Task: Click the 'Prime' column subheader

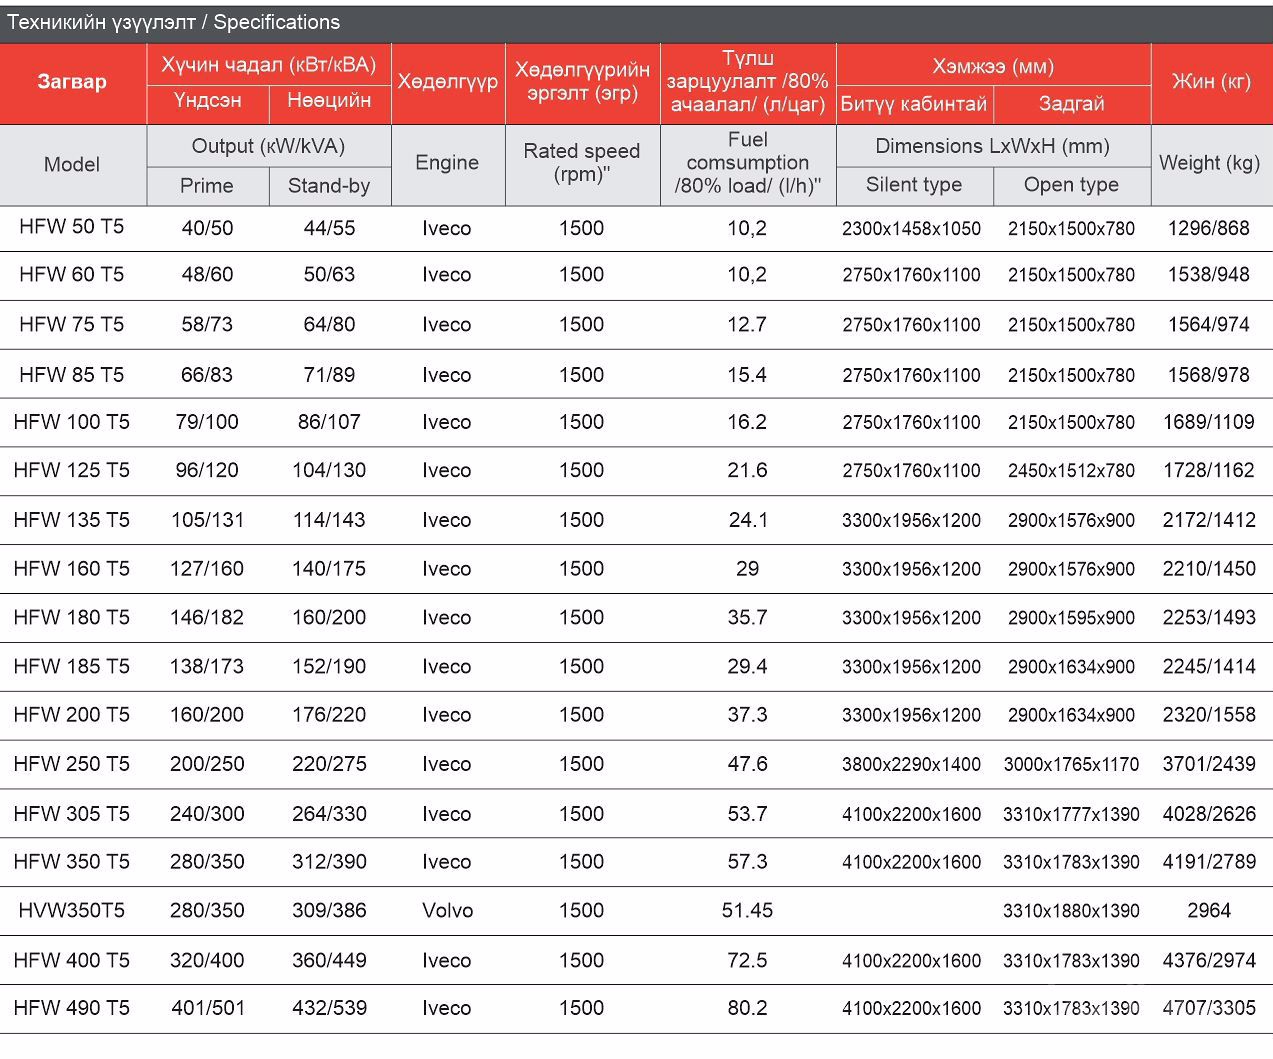Action: (207, 186)
